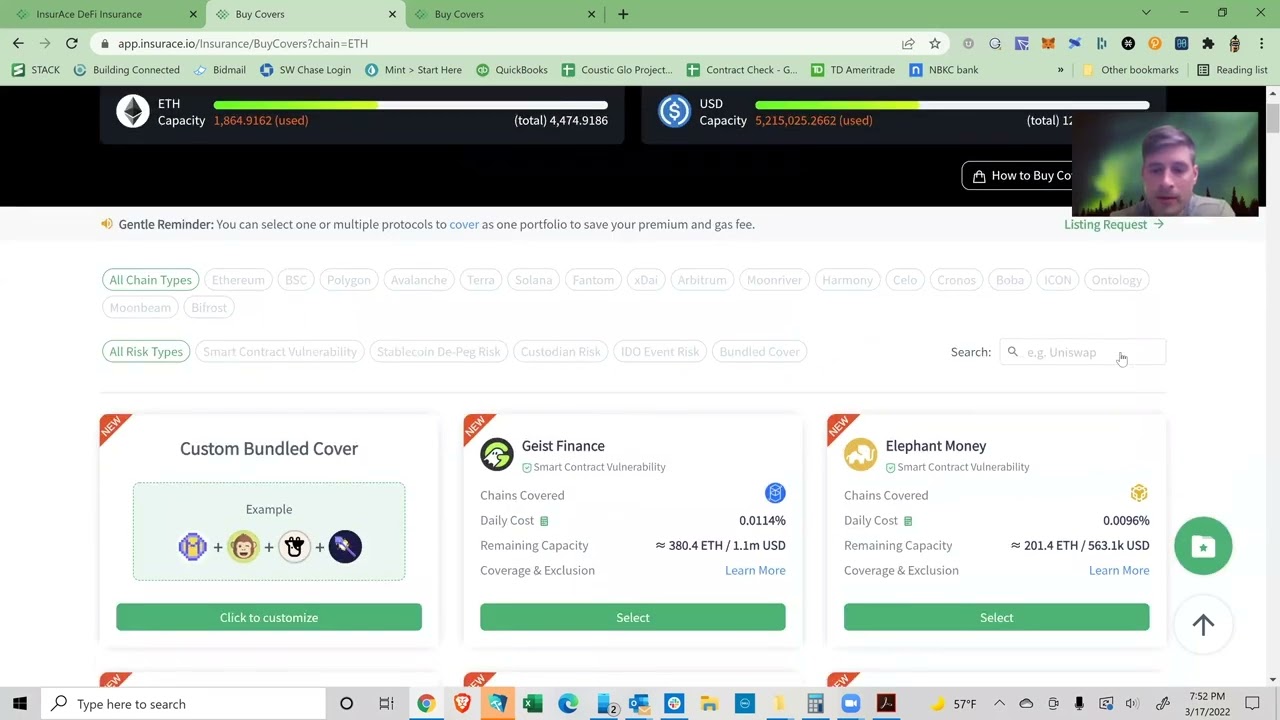Open Task View in the taskbar
This screenshot has width=1280, height=720.
click(386, 704)
